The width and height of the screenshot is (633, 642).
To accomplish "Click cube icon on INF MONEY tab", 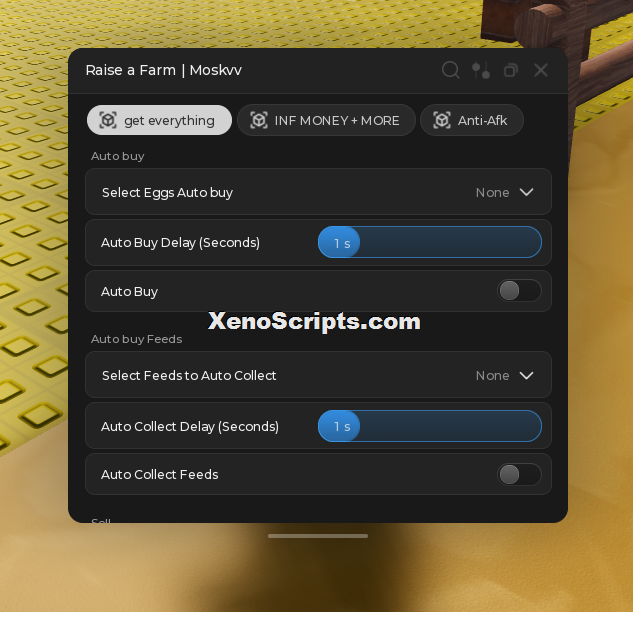I will click(x=259, y=120).
